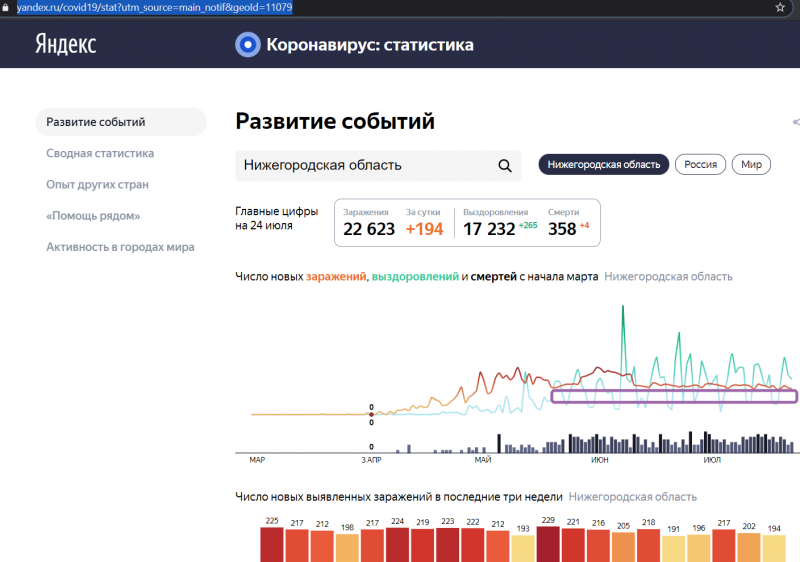
Task: Click the green +265 recoveries increment
Action: coord(528,225)
